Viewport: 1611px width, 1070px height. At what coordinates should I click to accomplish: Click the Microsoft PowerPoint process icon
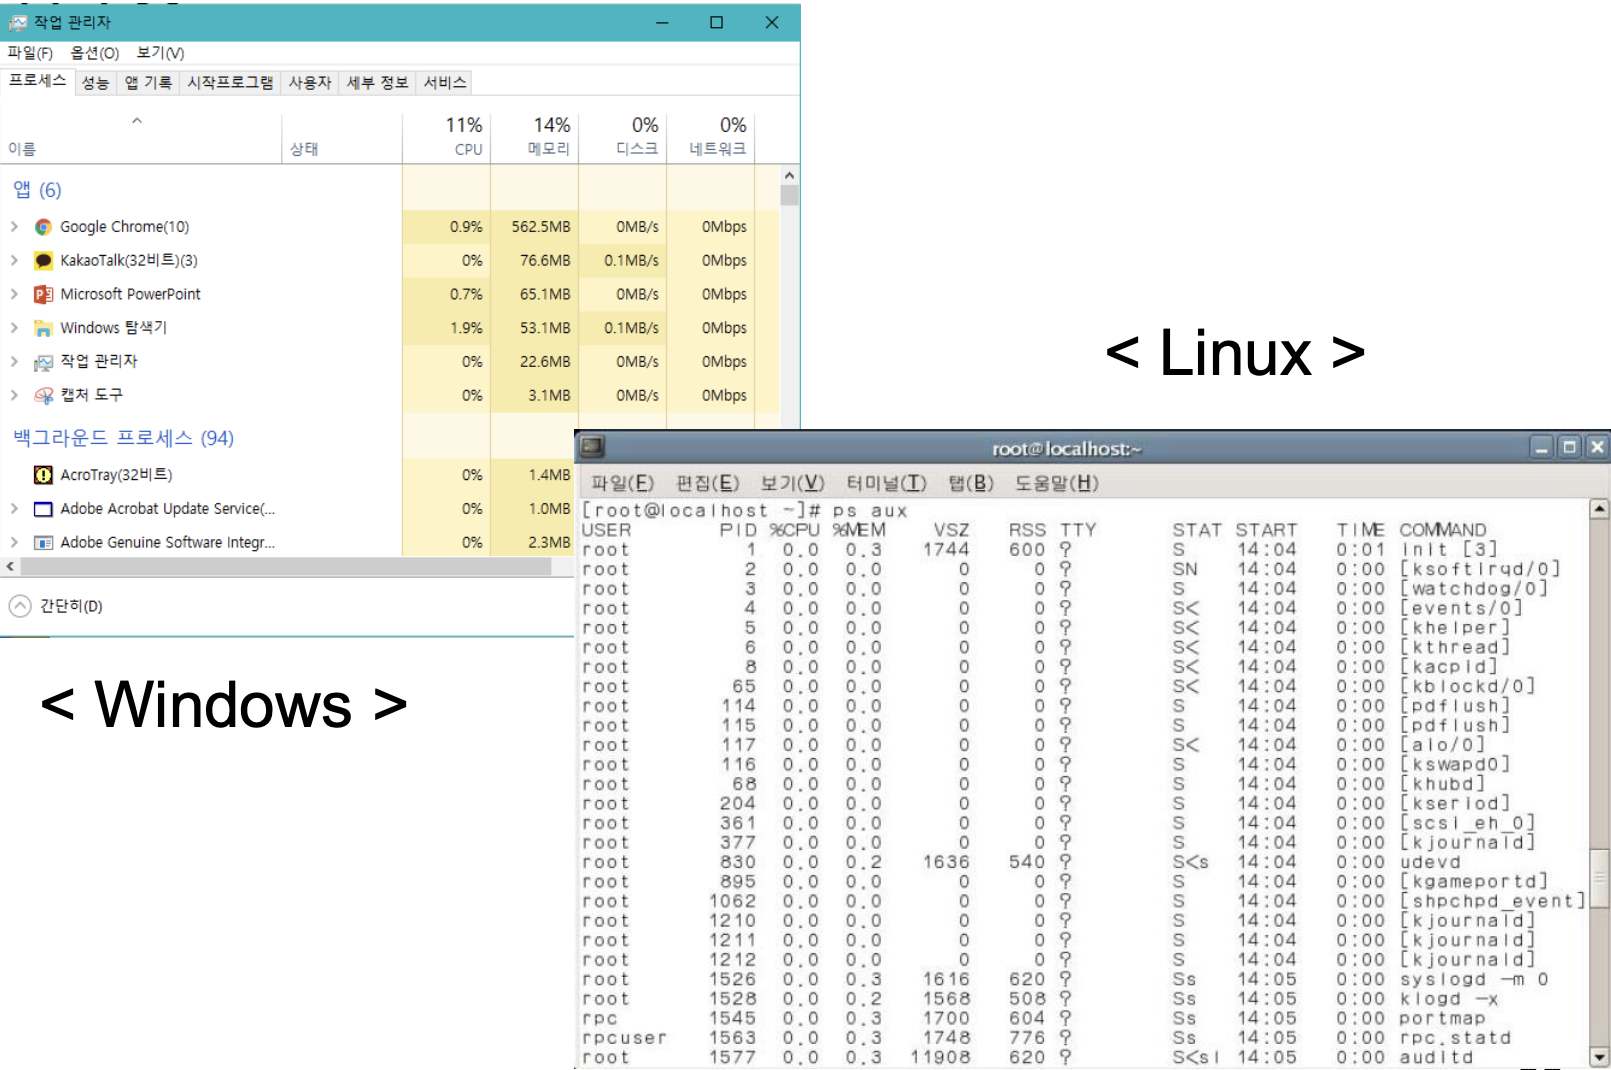(43, 294)
